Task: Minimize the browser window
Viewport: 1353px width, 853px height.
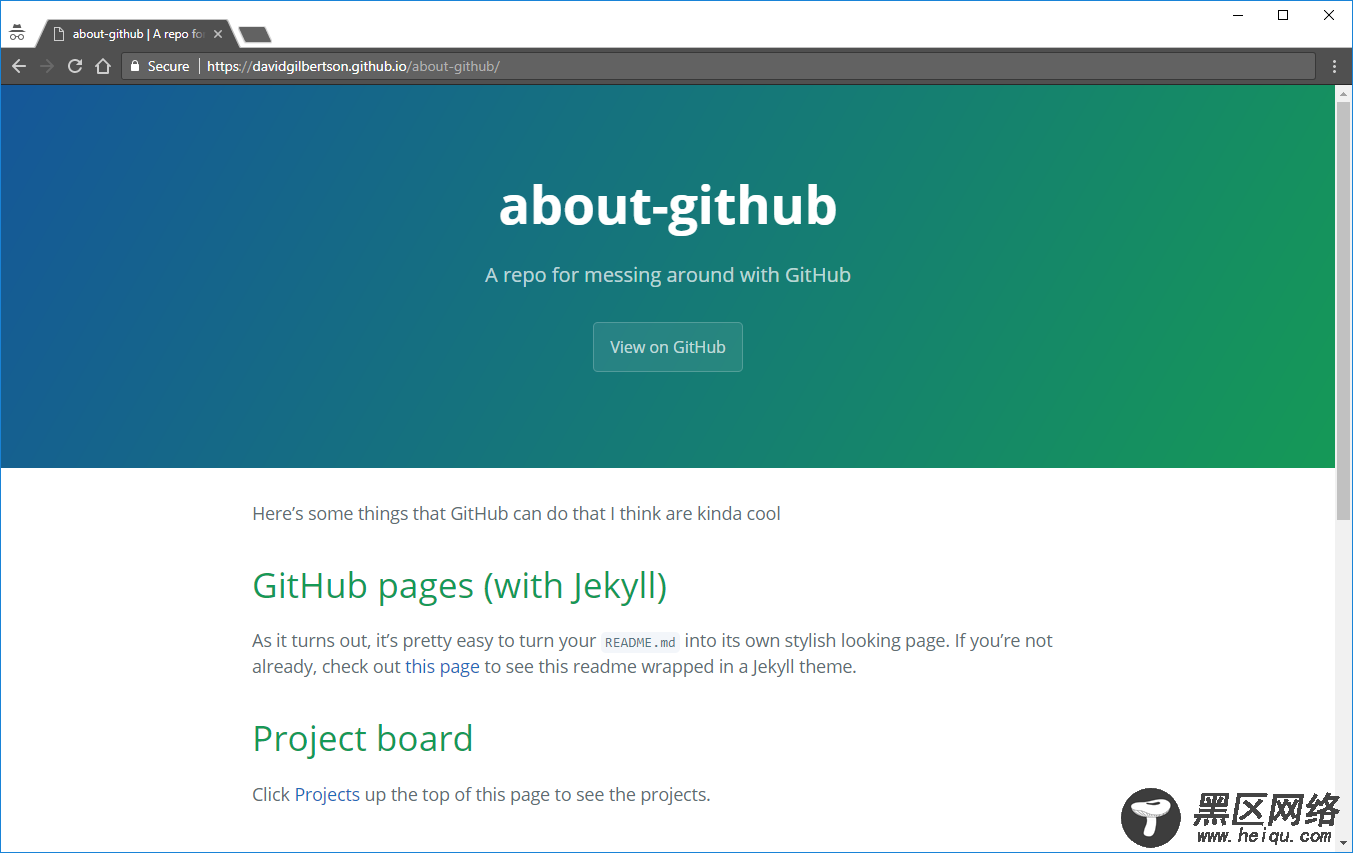Action: coord(1238,15)
